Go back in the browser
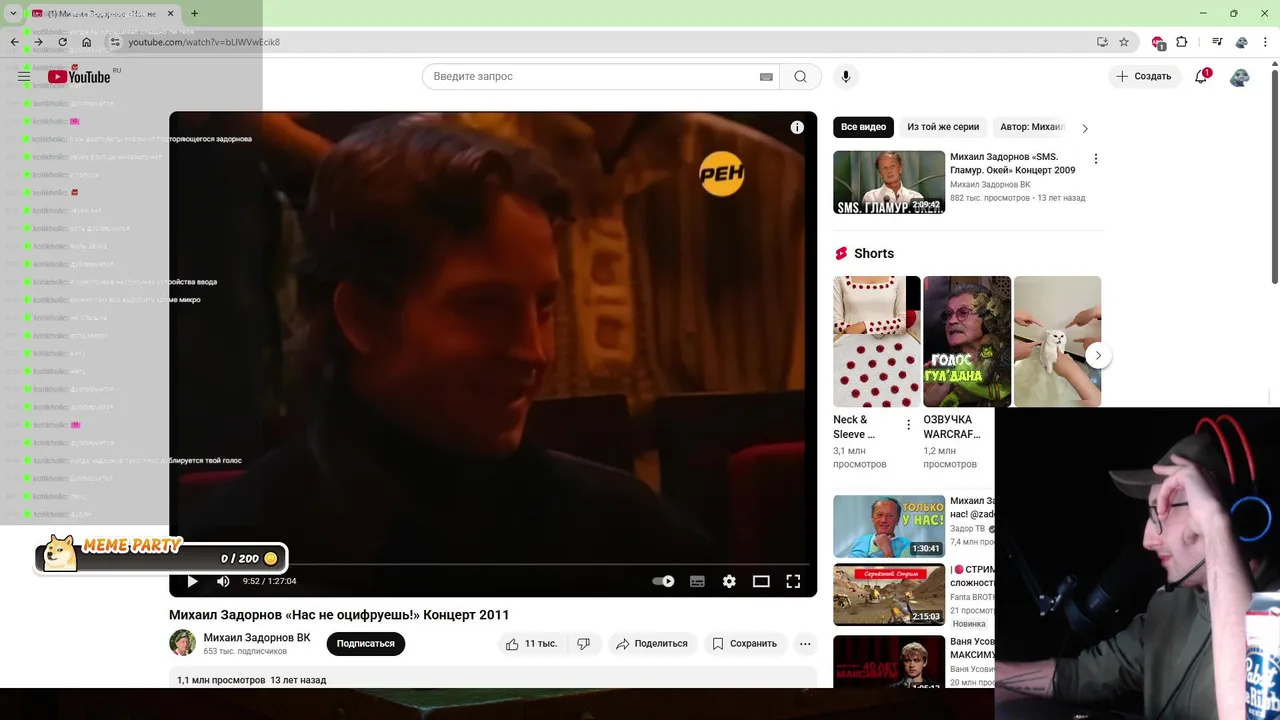This screenshot has height=720, width=1280. click(14, 42)
